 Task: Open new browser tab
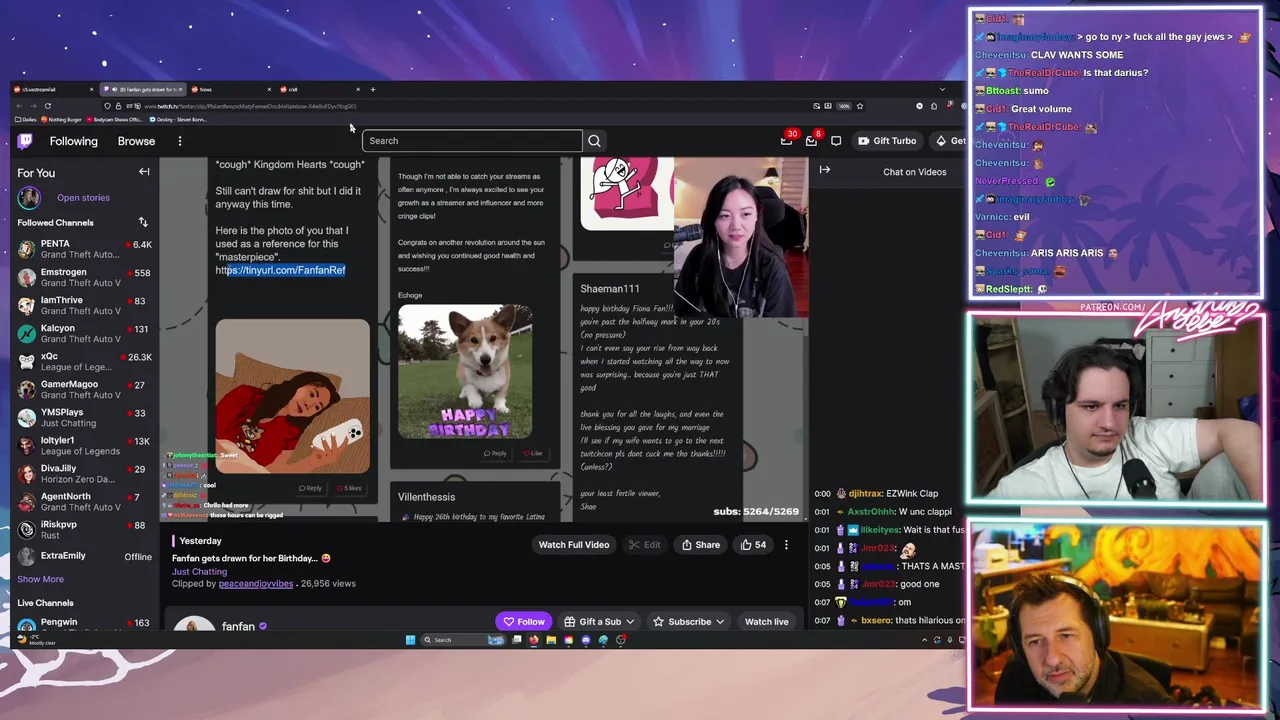point(373,89)
